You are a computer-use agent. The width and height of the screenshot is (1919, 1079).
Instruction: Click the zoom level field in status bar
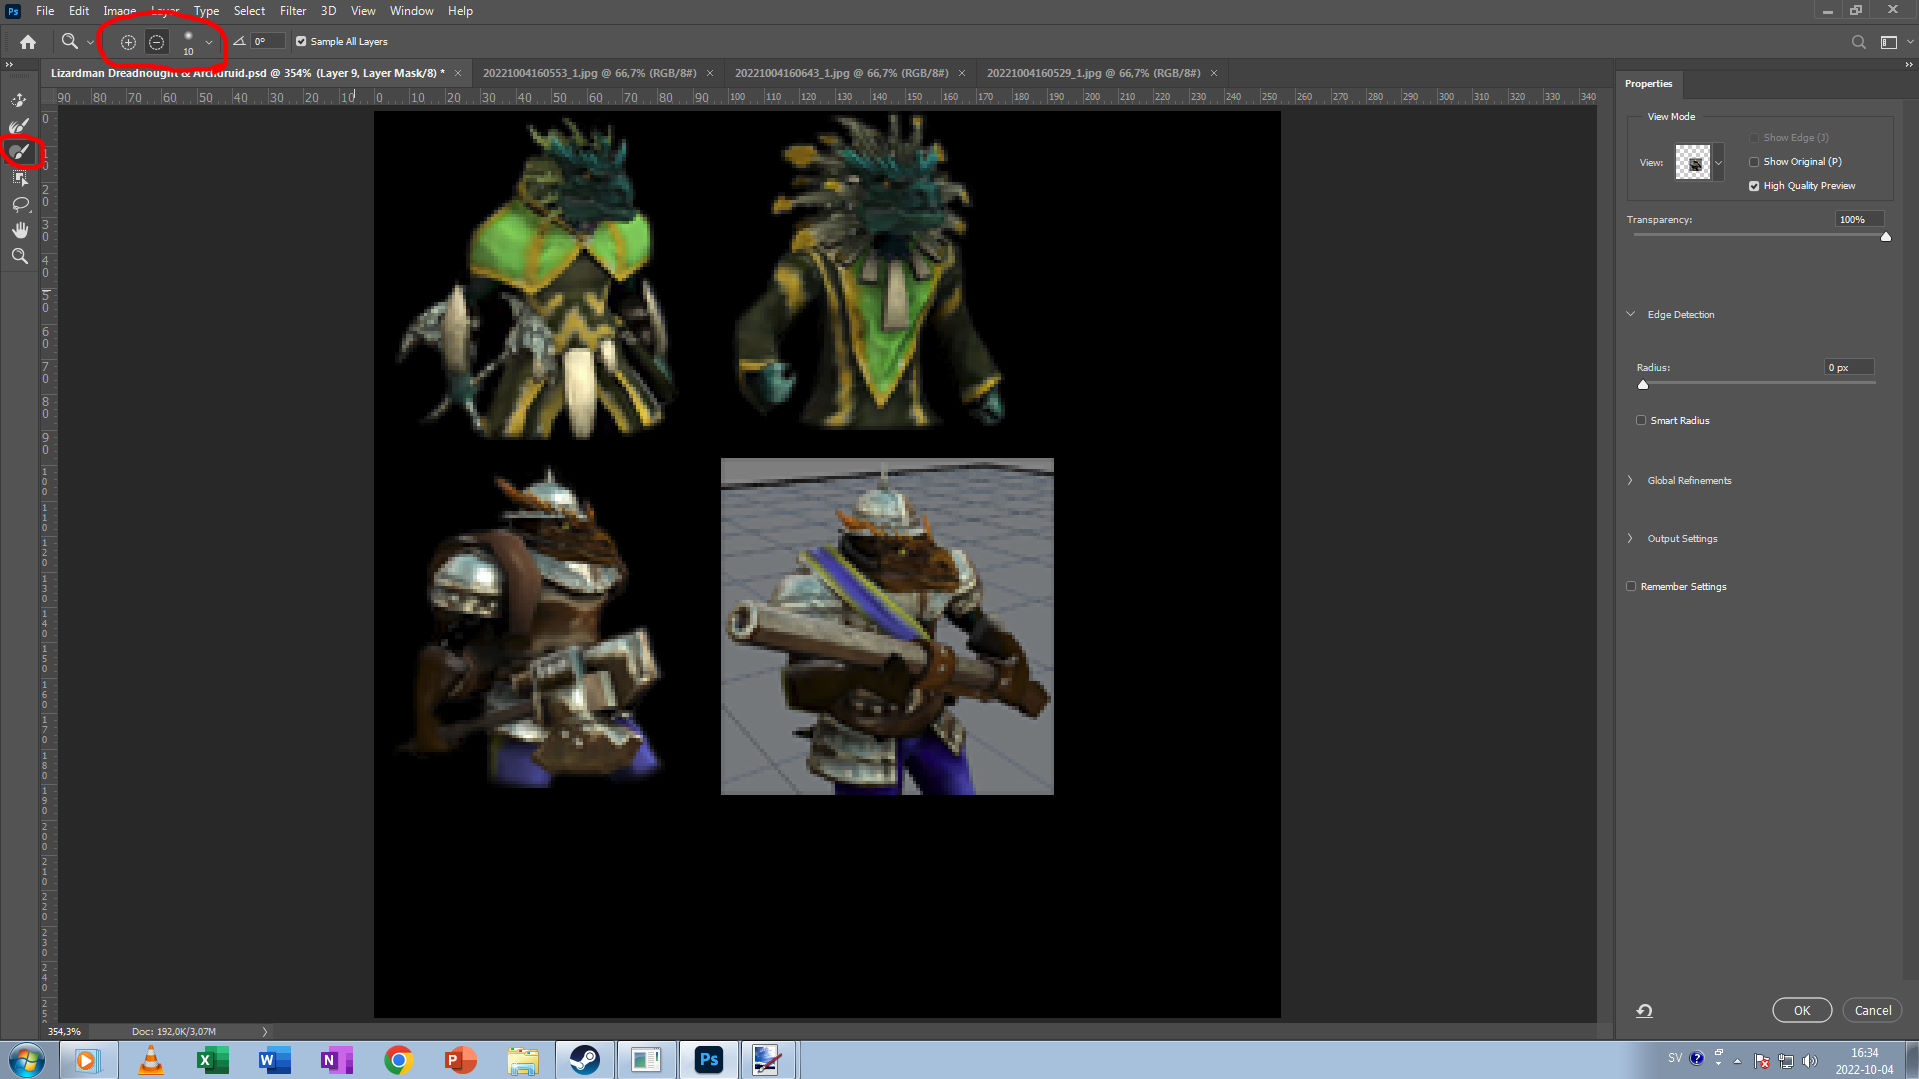tap(65, 1032)
